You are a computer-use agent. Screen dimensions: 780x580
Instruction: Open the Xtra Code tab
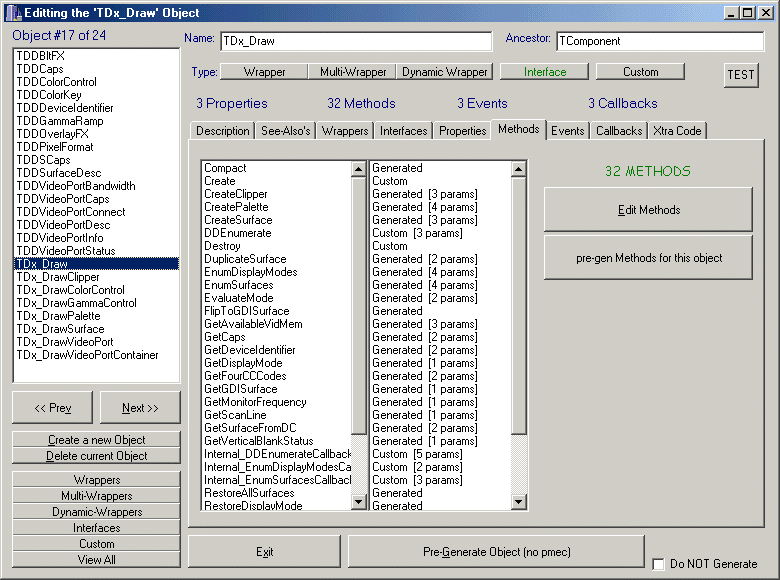[x=677, y=131]
